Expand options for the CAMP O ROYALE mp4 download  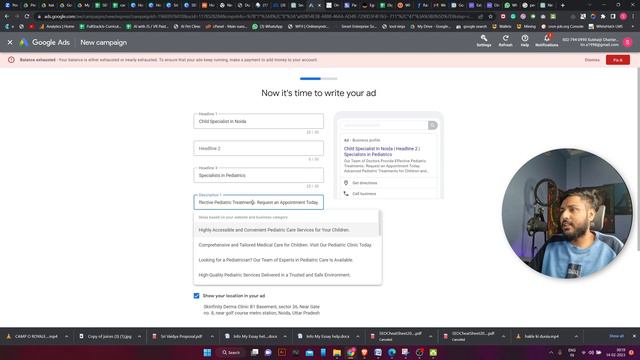67,336
